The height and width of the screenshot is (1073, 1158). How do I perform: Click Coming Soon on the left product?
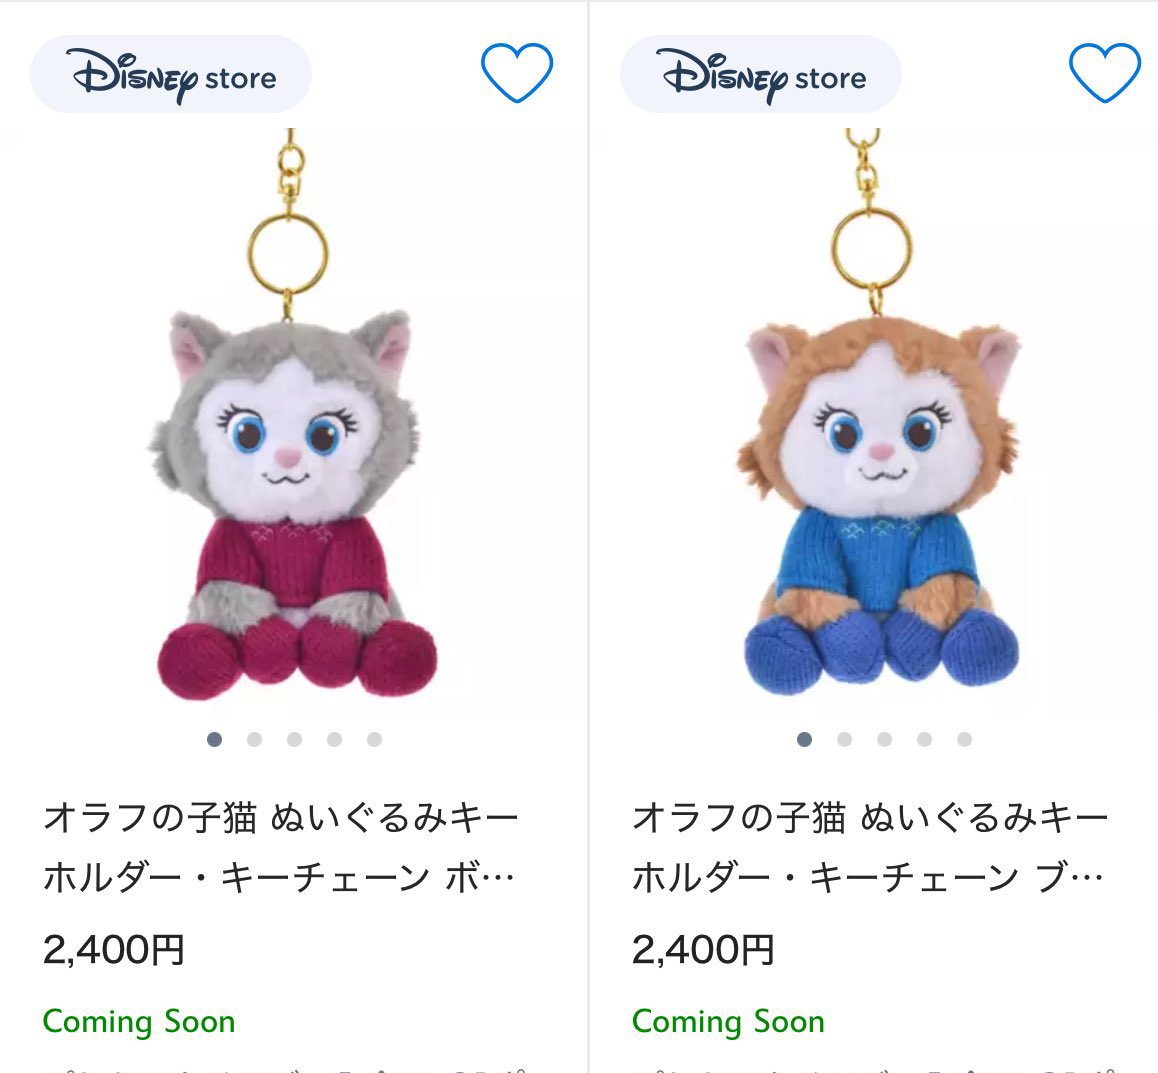tap(139, 1022)
